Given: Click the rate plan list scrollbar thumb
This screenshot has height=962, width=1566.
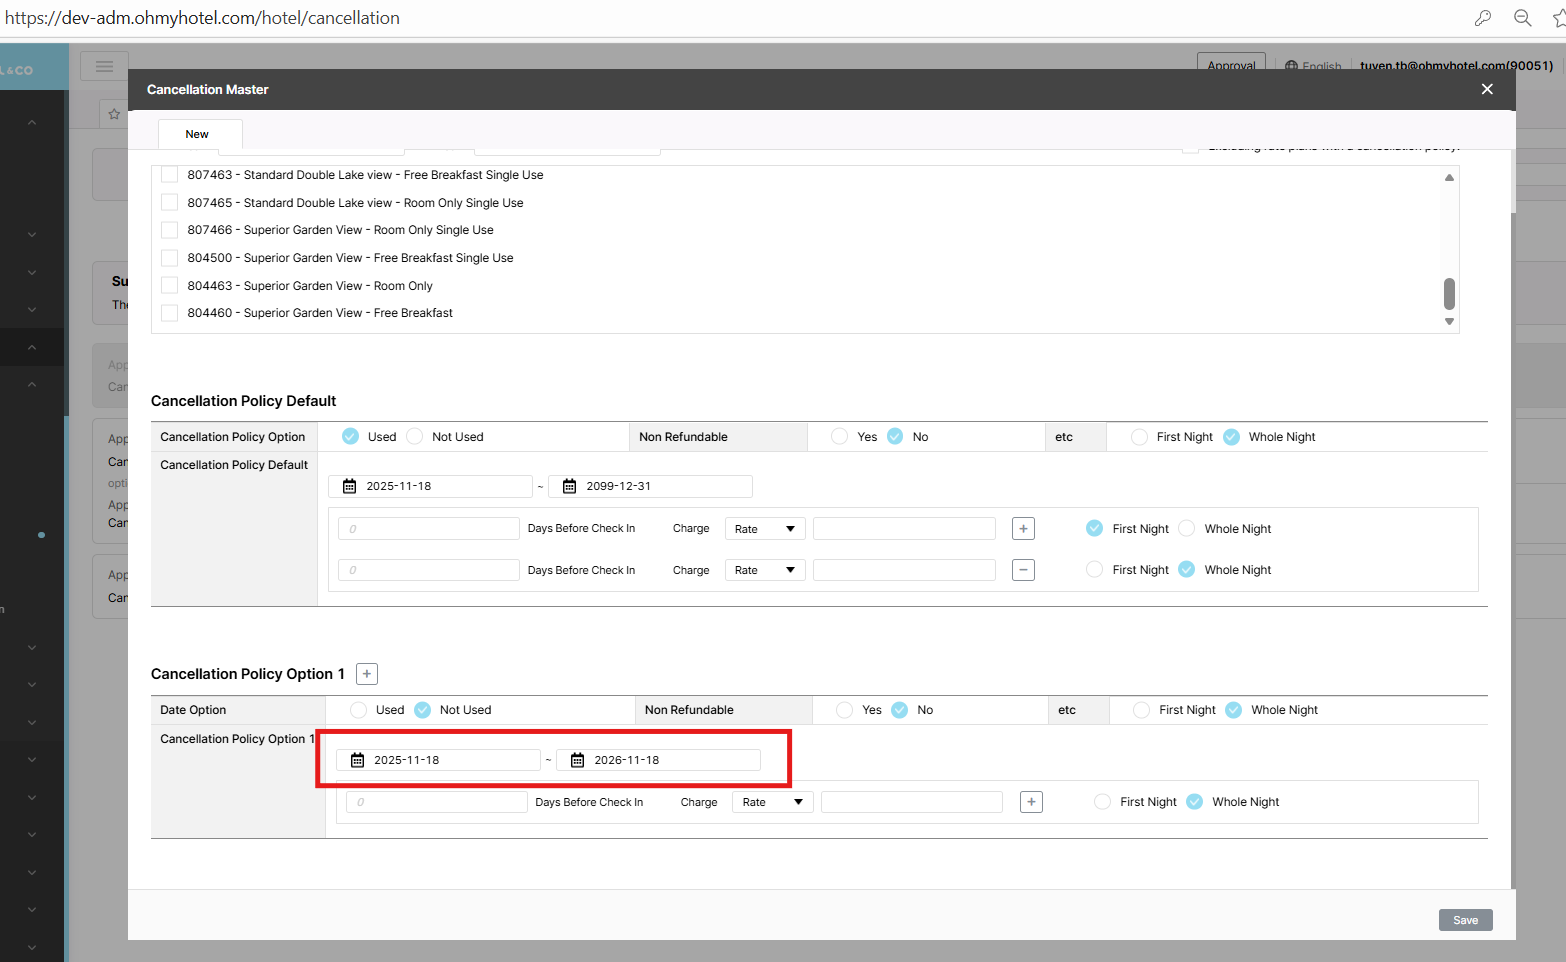Looking at the screenshot, I should pos(1449,294).
